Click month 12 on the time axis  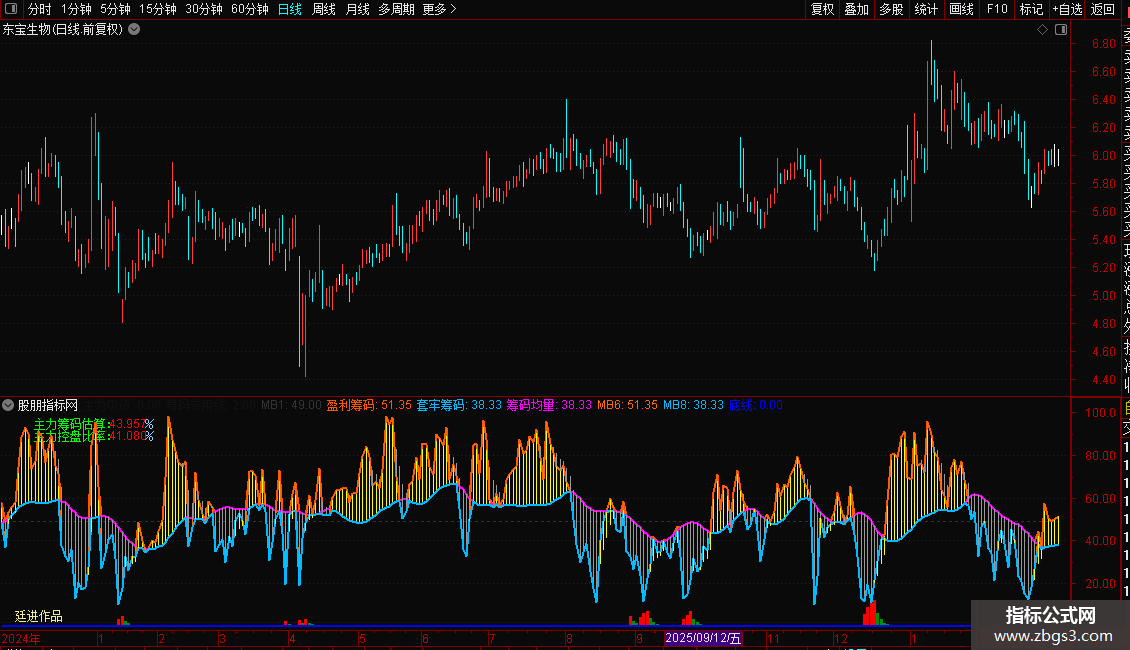tap(841, 638)
